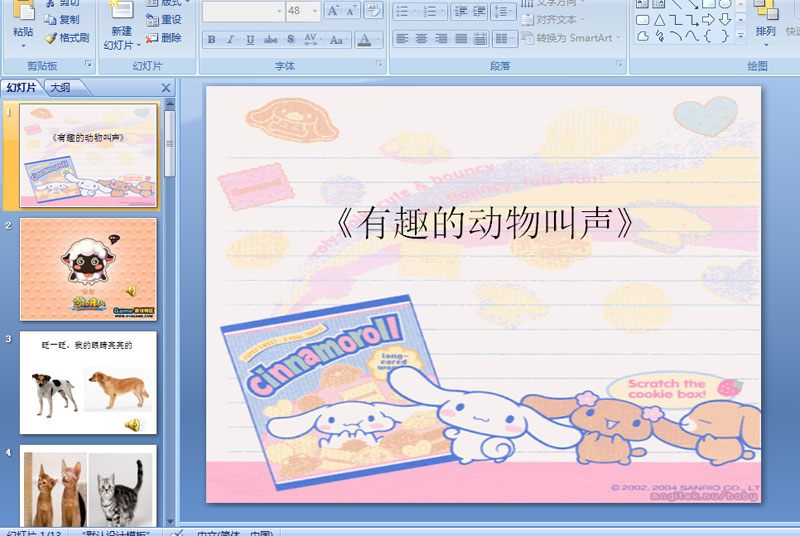Delete the slide using 删除
This screenshot has height=536, width=800.
tap(164, 38)
